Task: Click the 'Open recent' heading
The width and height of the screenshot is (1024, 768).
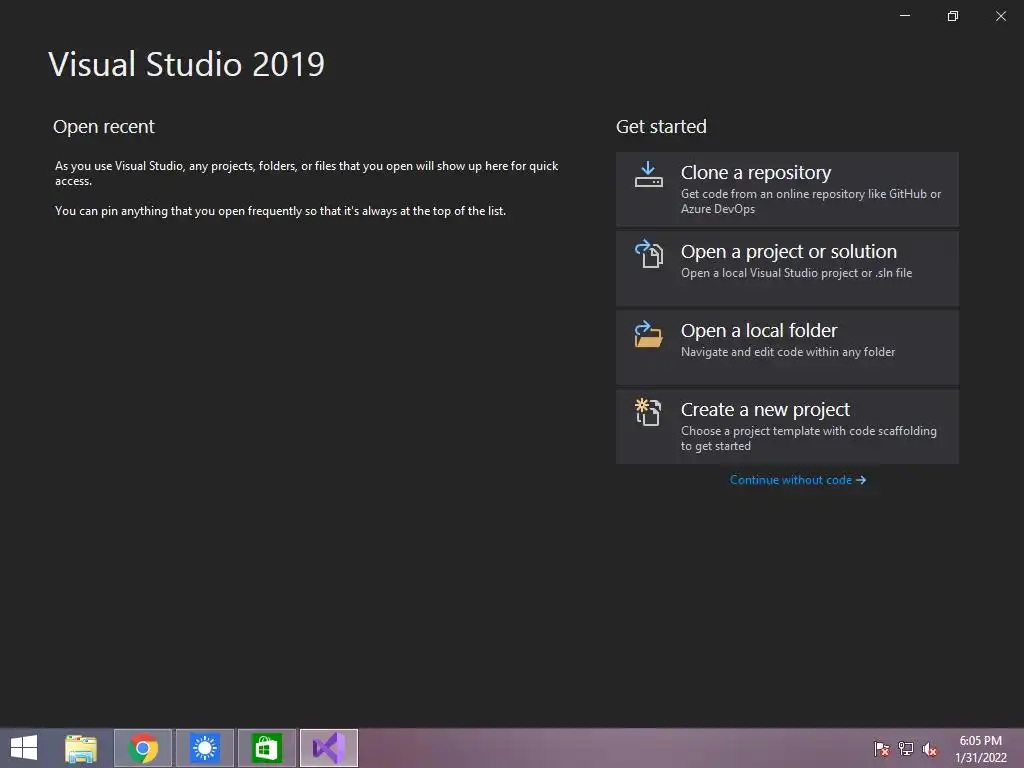Action: click(x=104, y=127)
